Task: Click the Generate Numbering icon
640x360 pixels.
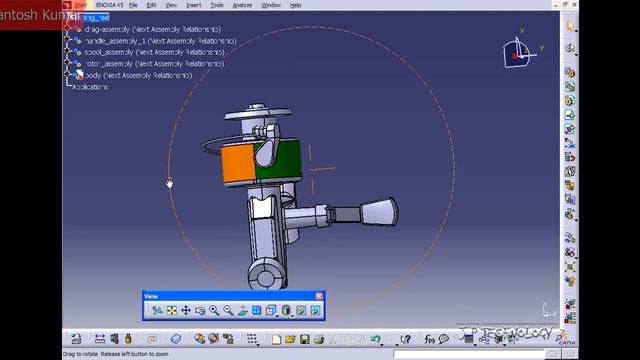Action: [570, 171]
